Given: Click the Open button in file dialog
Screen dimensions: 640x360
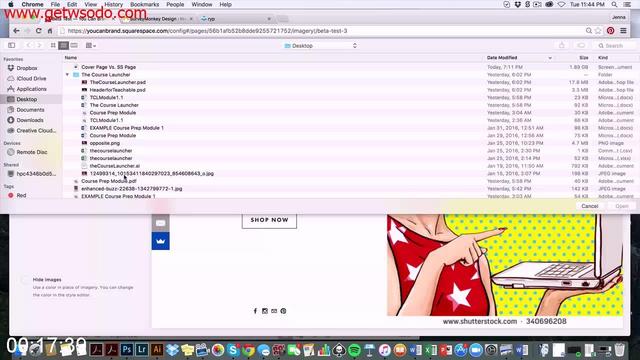Looking at the screenshot, I should pyautogui.click(x=622, y=206).
